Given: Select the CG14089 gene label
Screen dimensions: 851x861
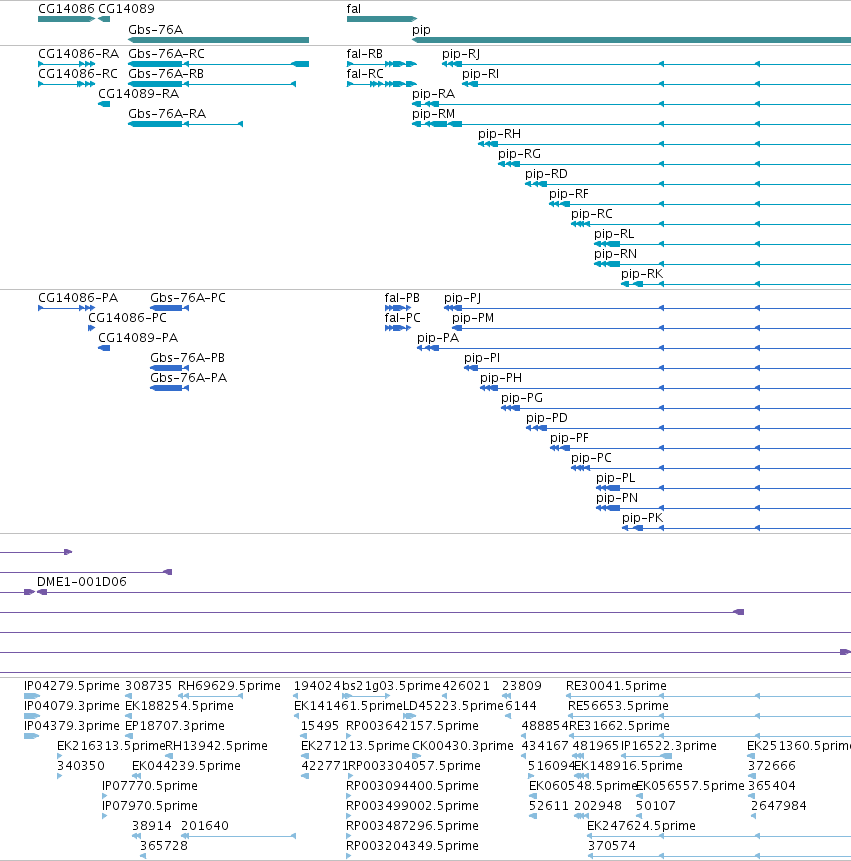Looking at the screenshot, I should pyautogui.click(x=126, y=9).
